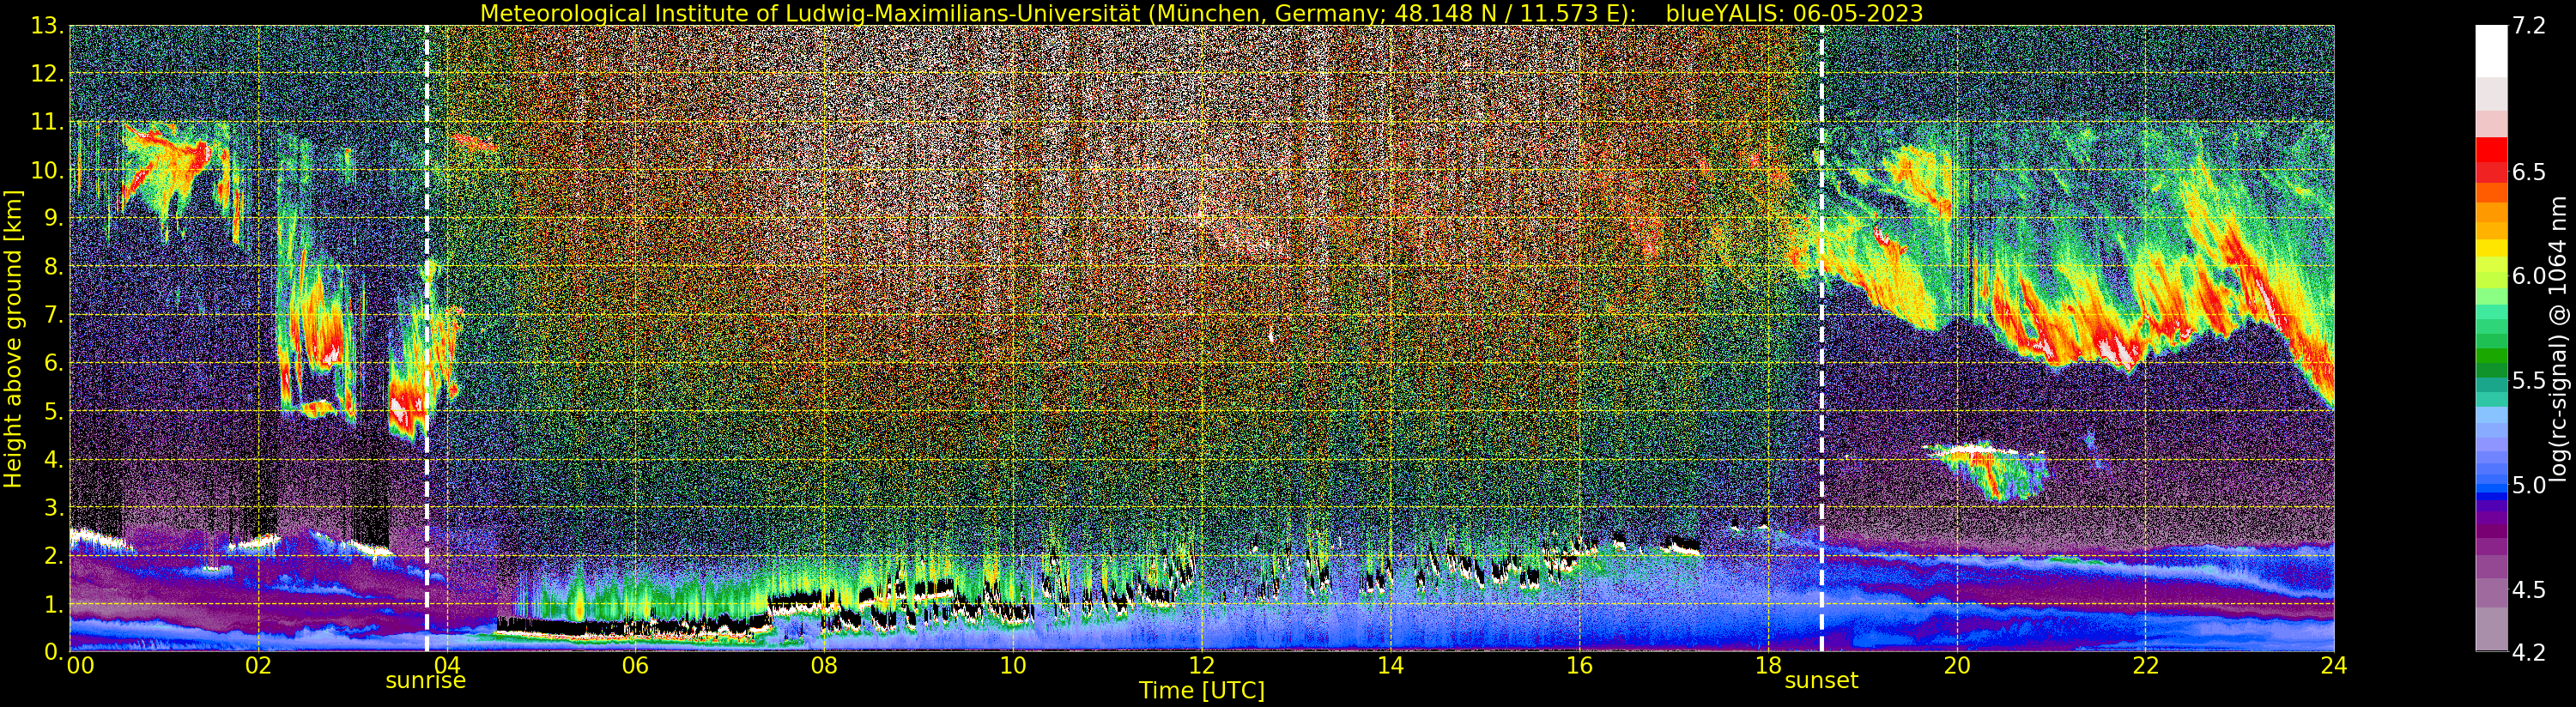Click the height axis tick label 7
The width and height of the screenshot is (2576, 707).
(54, 316)
